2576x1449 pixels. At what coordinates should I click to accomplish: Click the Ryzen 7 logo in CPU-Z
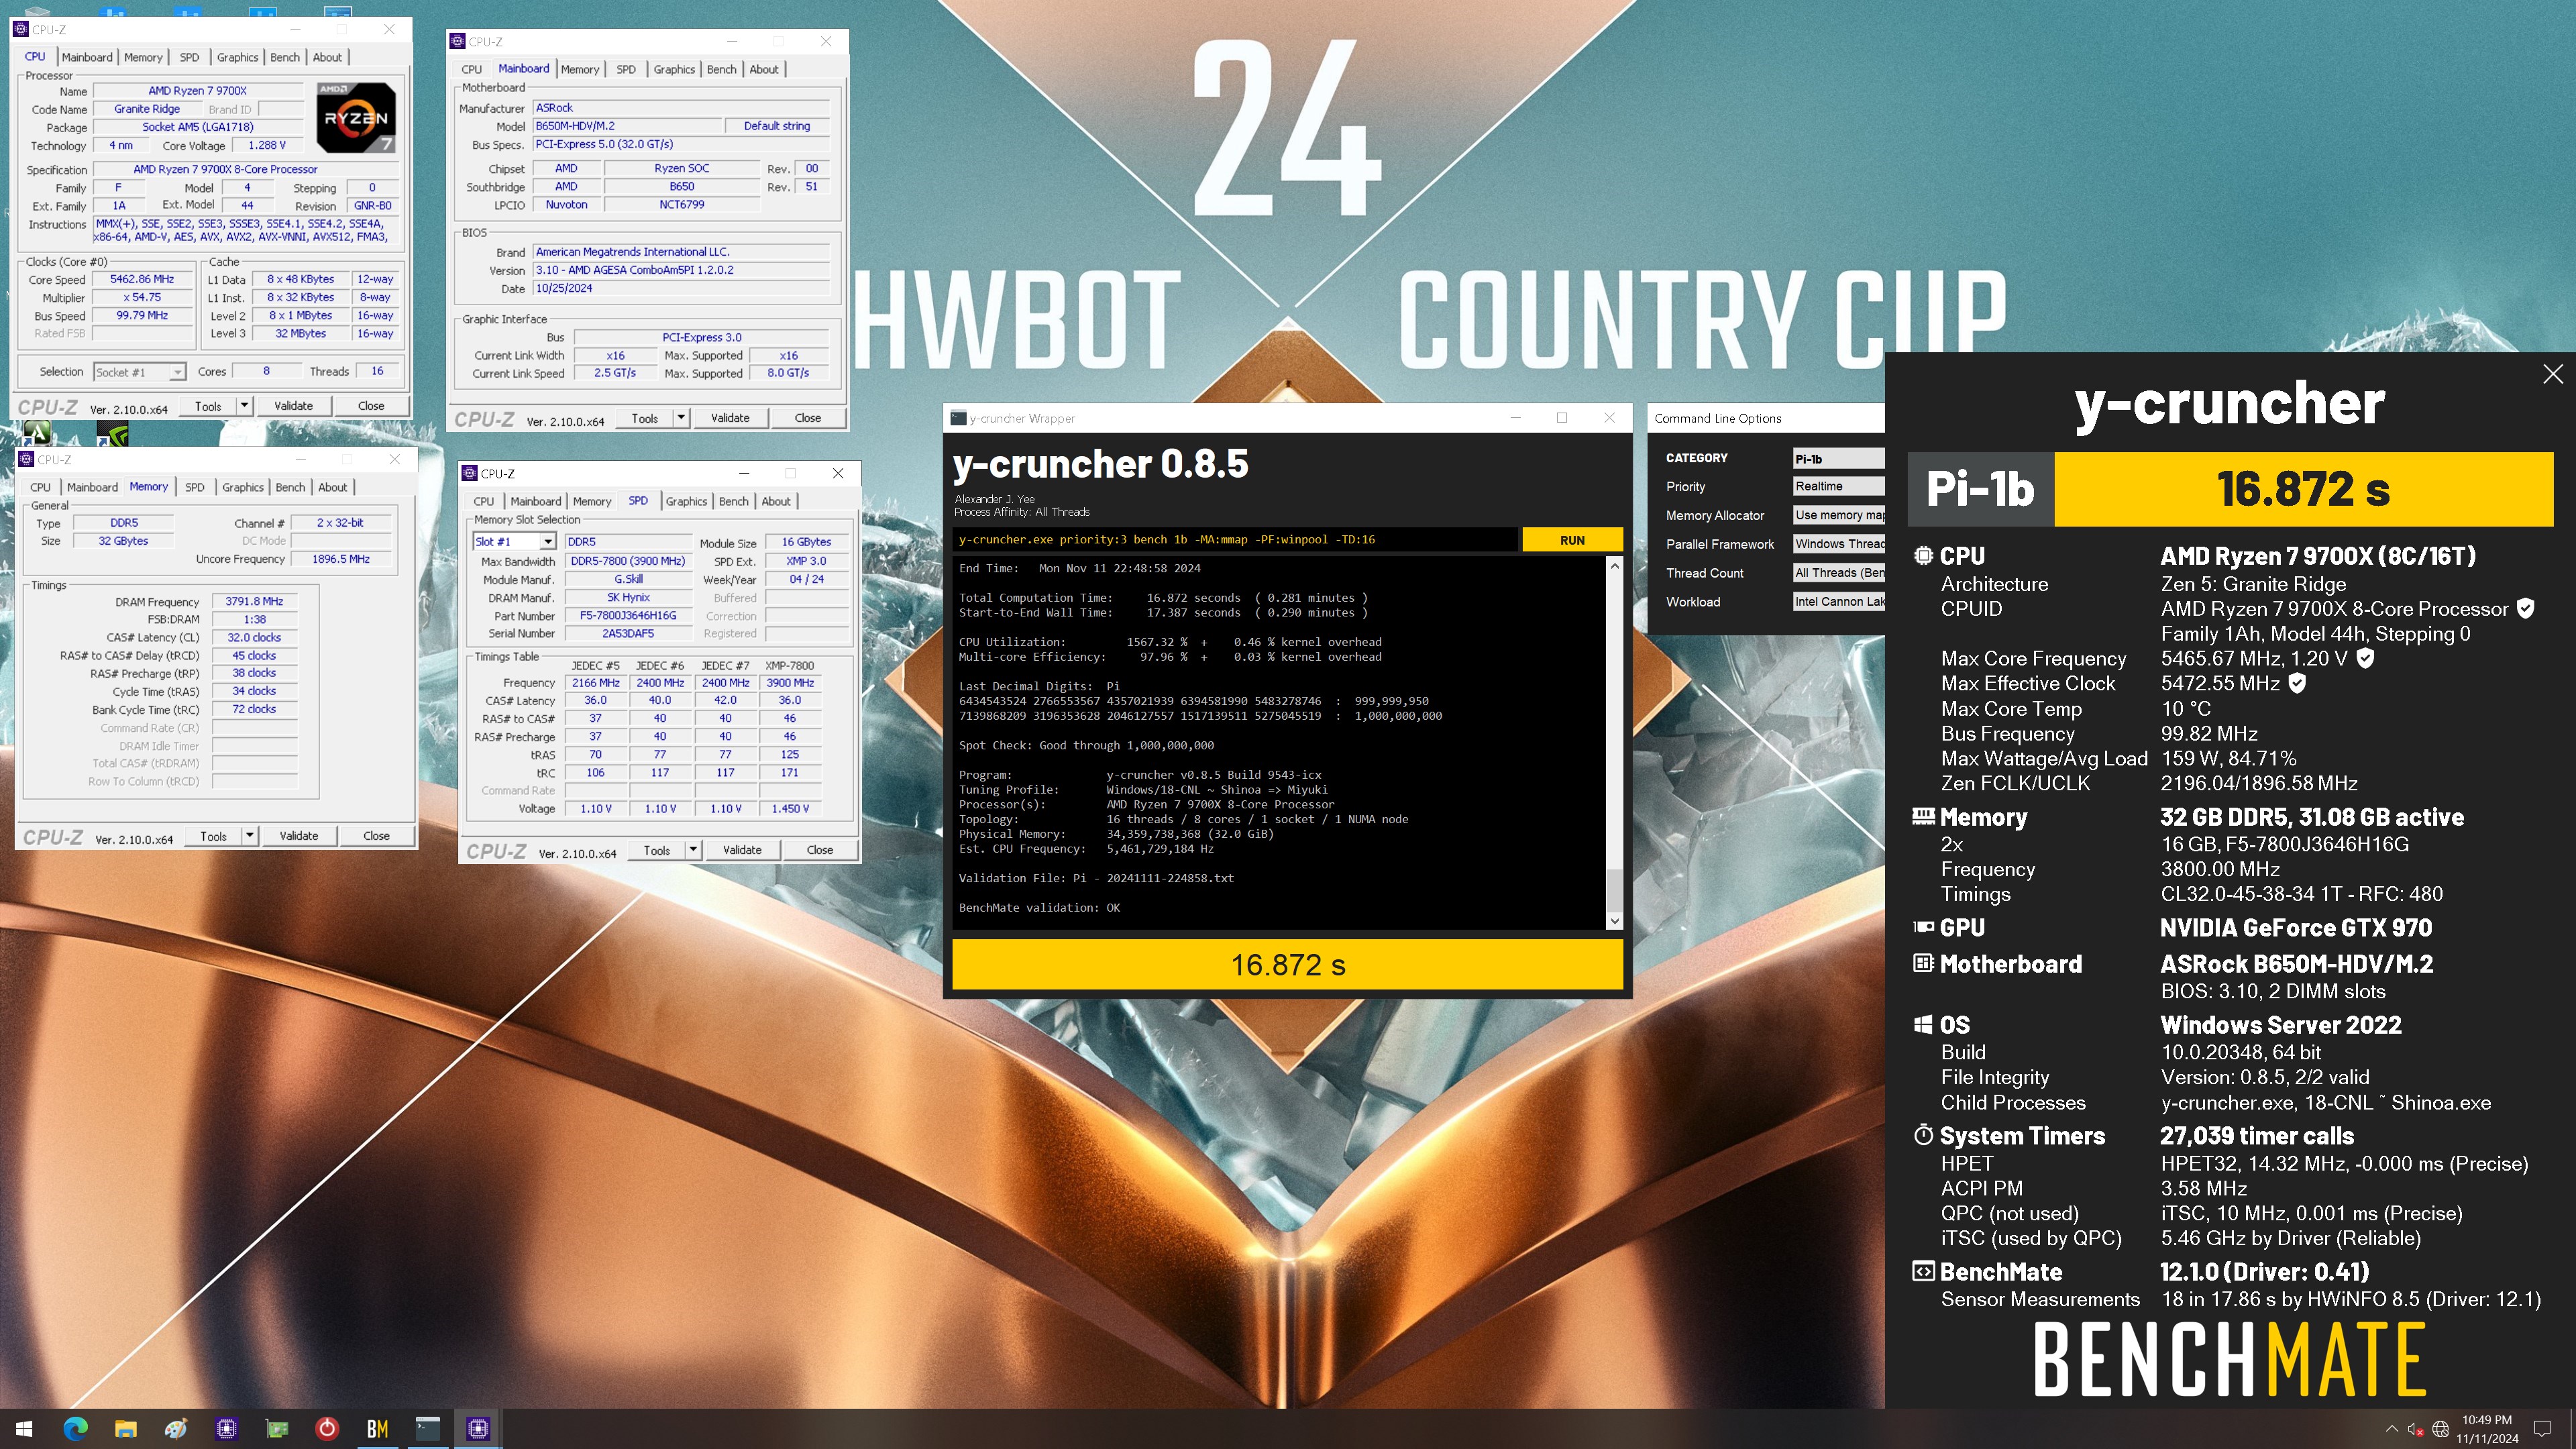click(356, 117)
